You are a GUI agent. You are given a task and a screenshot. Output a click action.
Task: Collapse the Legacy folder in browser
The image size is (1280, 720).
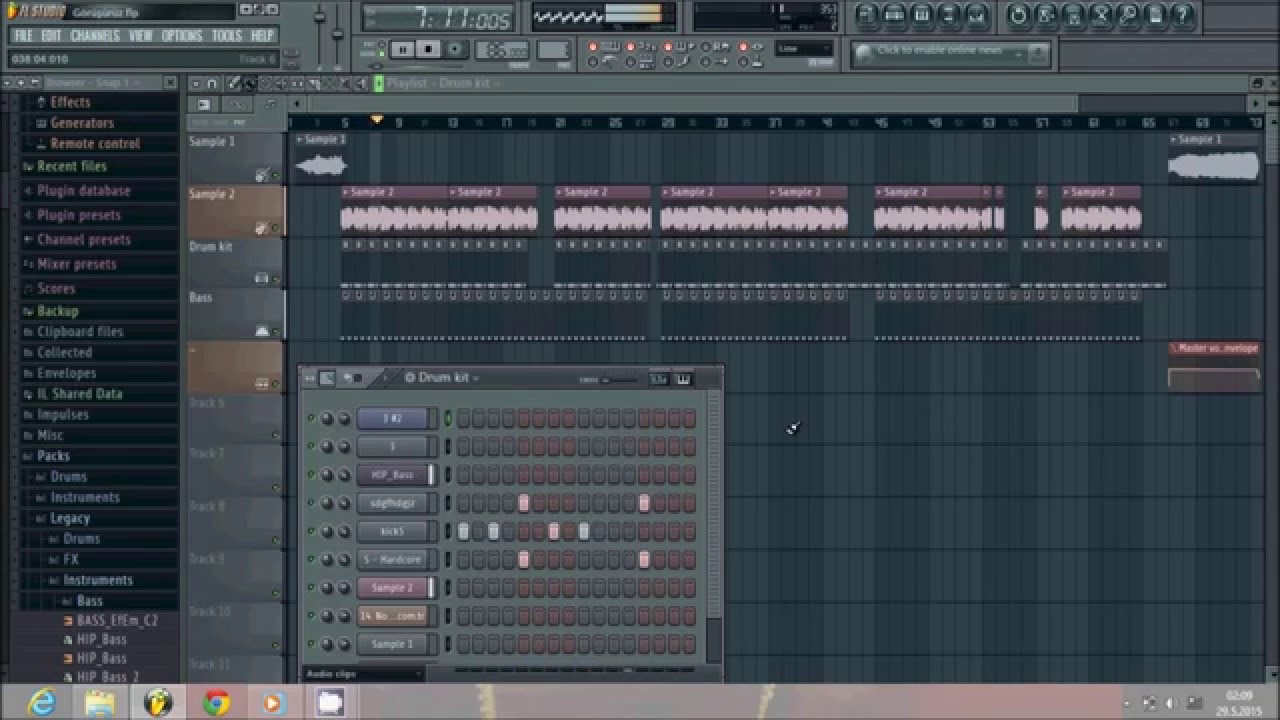(70, 518)
